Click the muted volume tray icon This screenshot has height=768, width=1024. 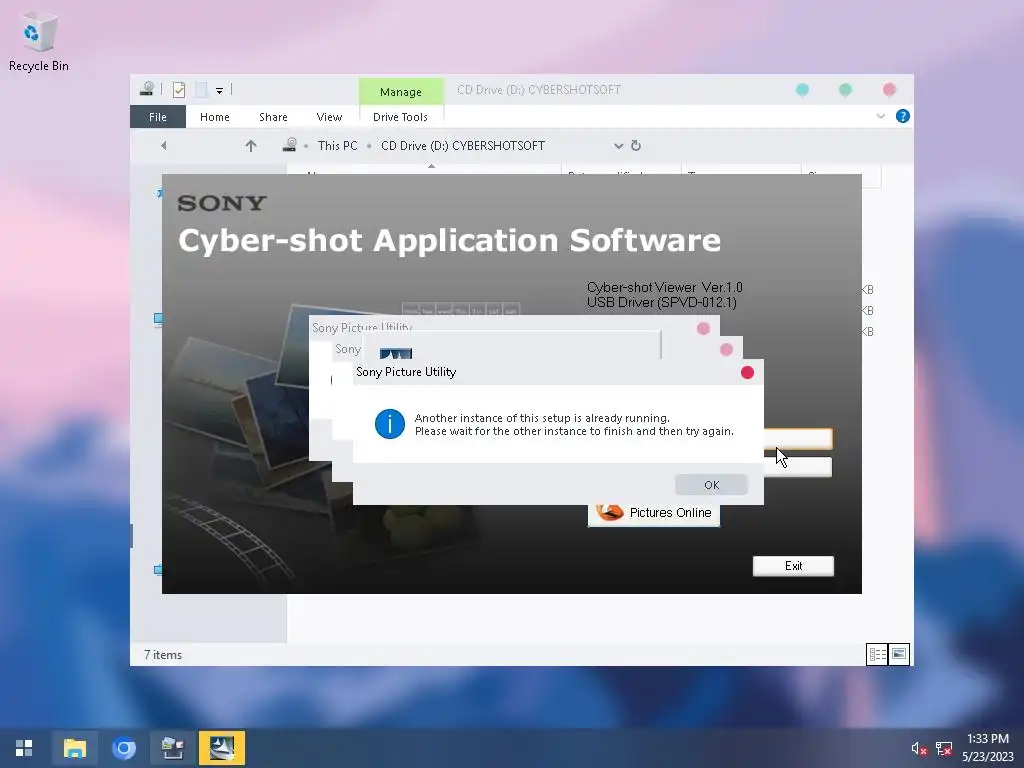pyautogui.click(x=918, y=748)
